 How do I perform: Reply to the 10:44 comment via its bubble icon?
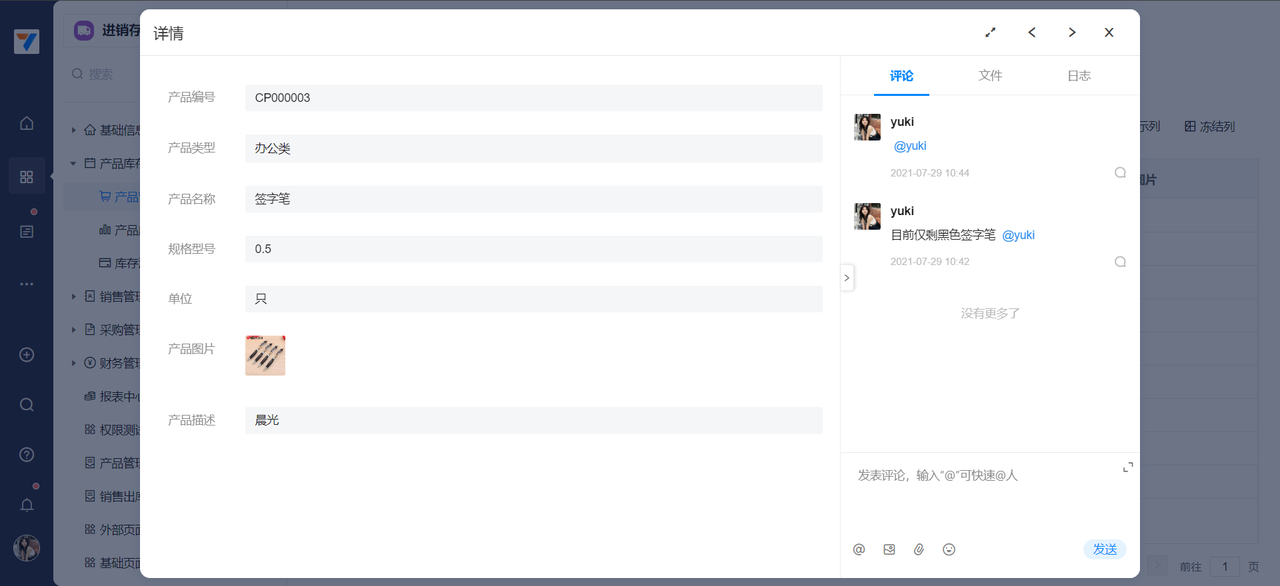pyautogui.click(x=1120, y=172)
